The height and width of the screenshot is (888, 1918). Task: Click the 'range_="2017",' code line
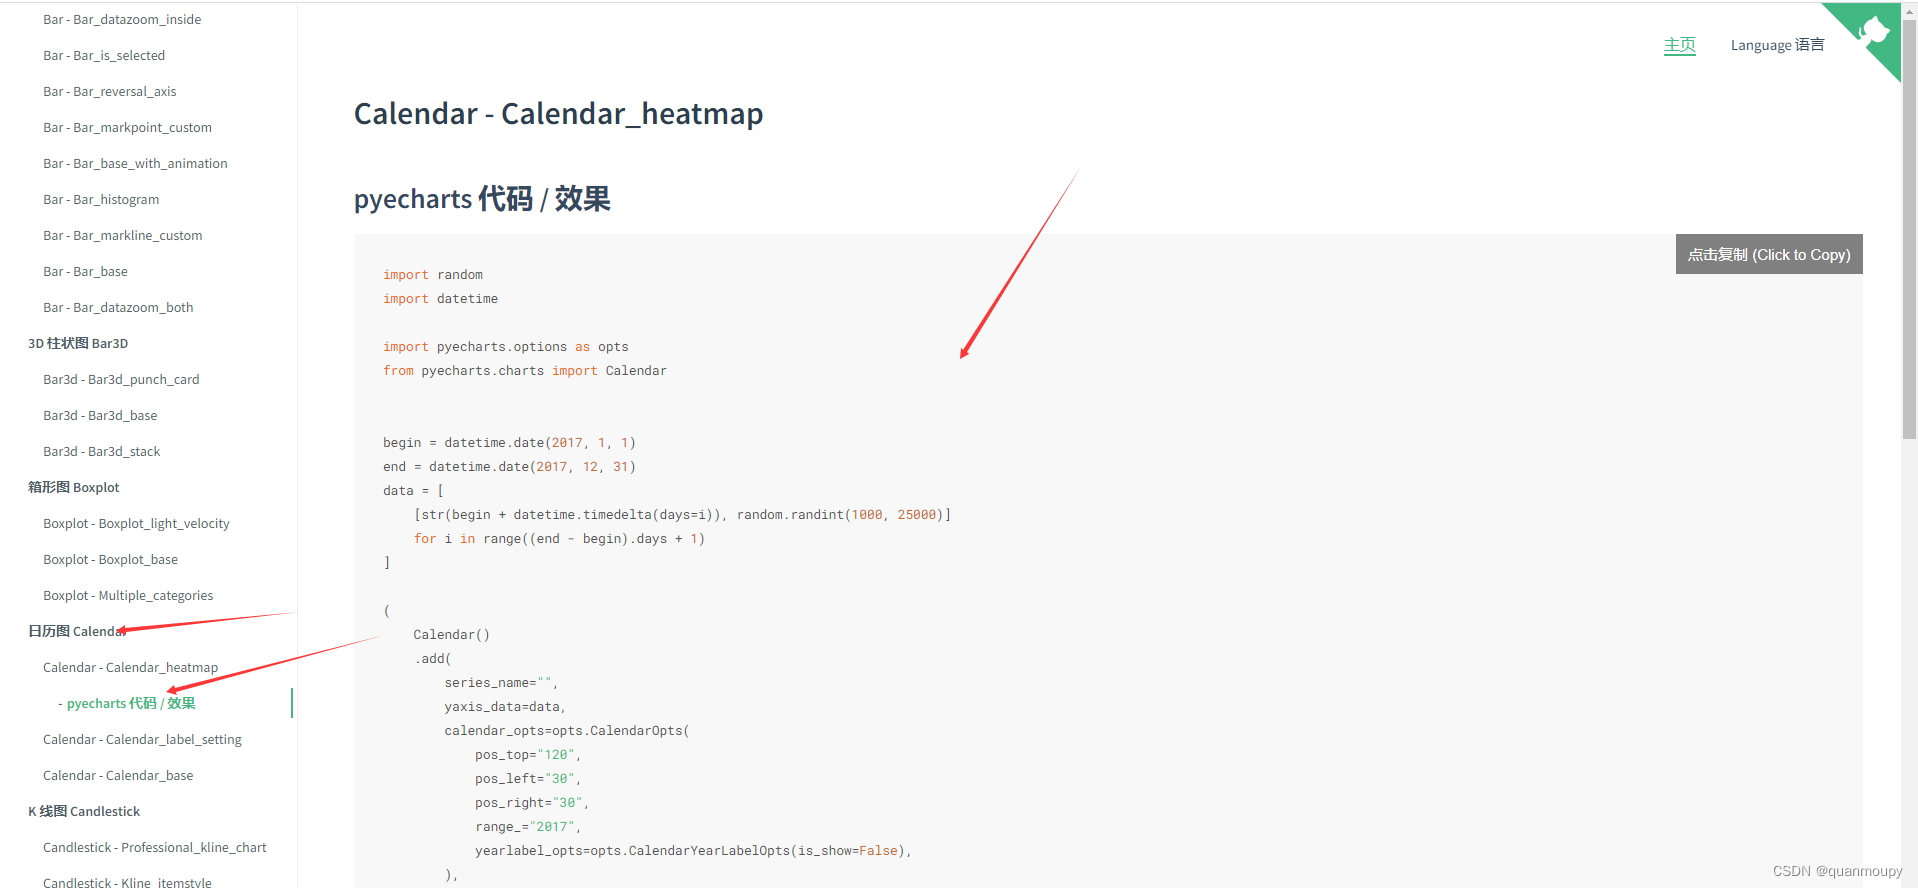(x=528, y=826)
